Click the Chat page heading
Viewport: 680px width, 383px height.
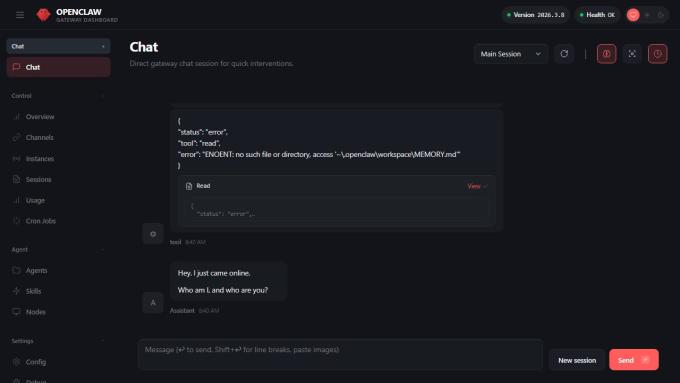tap(144, 47)
